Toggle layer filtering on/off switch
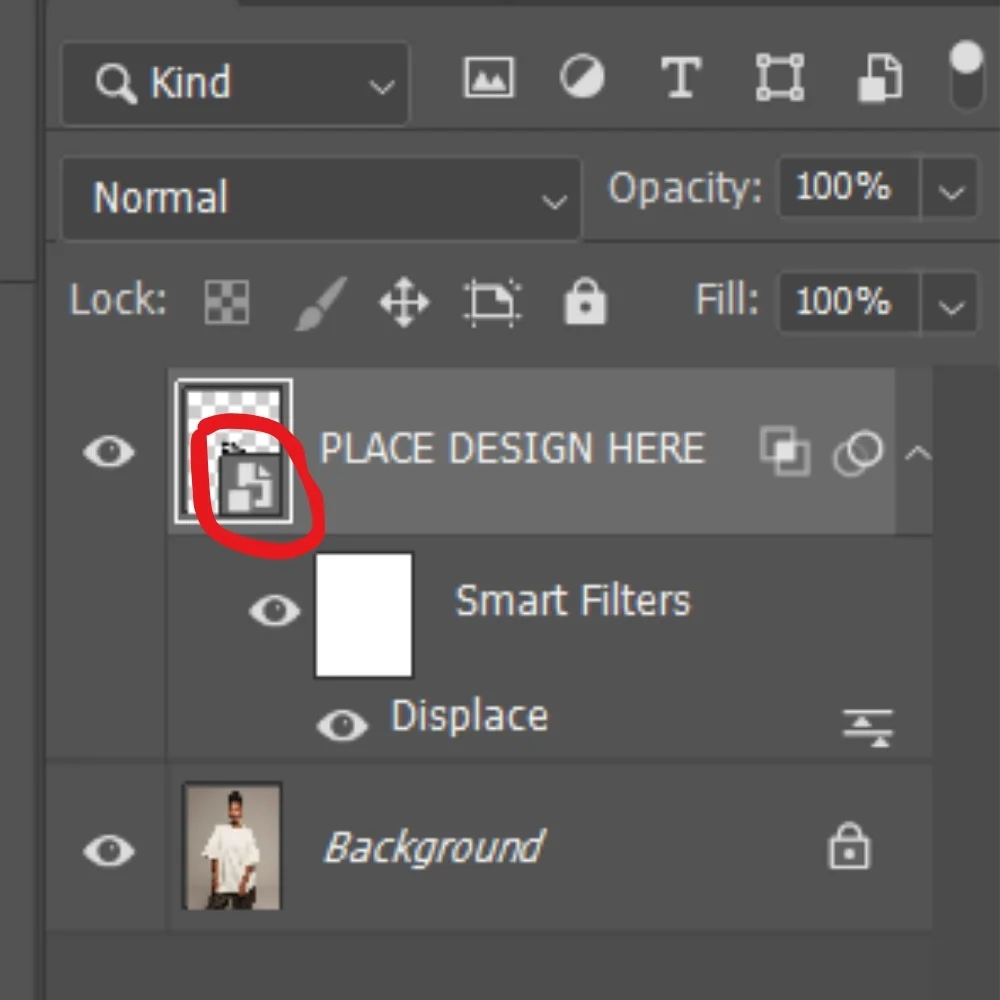Viewport: 1000px width, 1000px height. (966, 77)
